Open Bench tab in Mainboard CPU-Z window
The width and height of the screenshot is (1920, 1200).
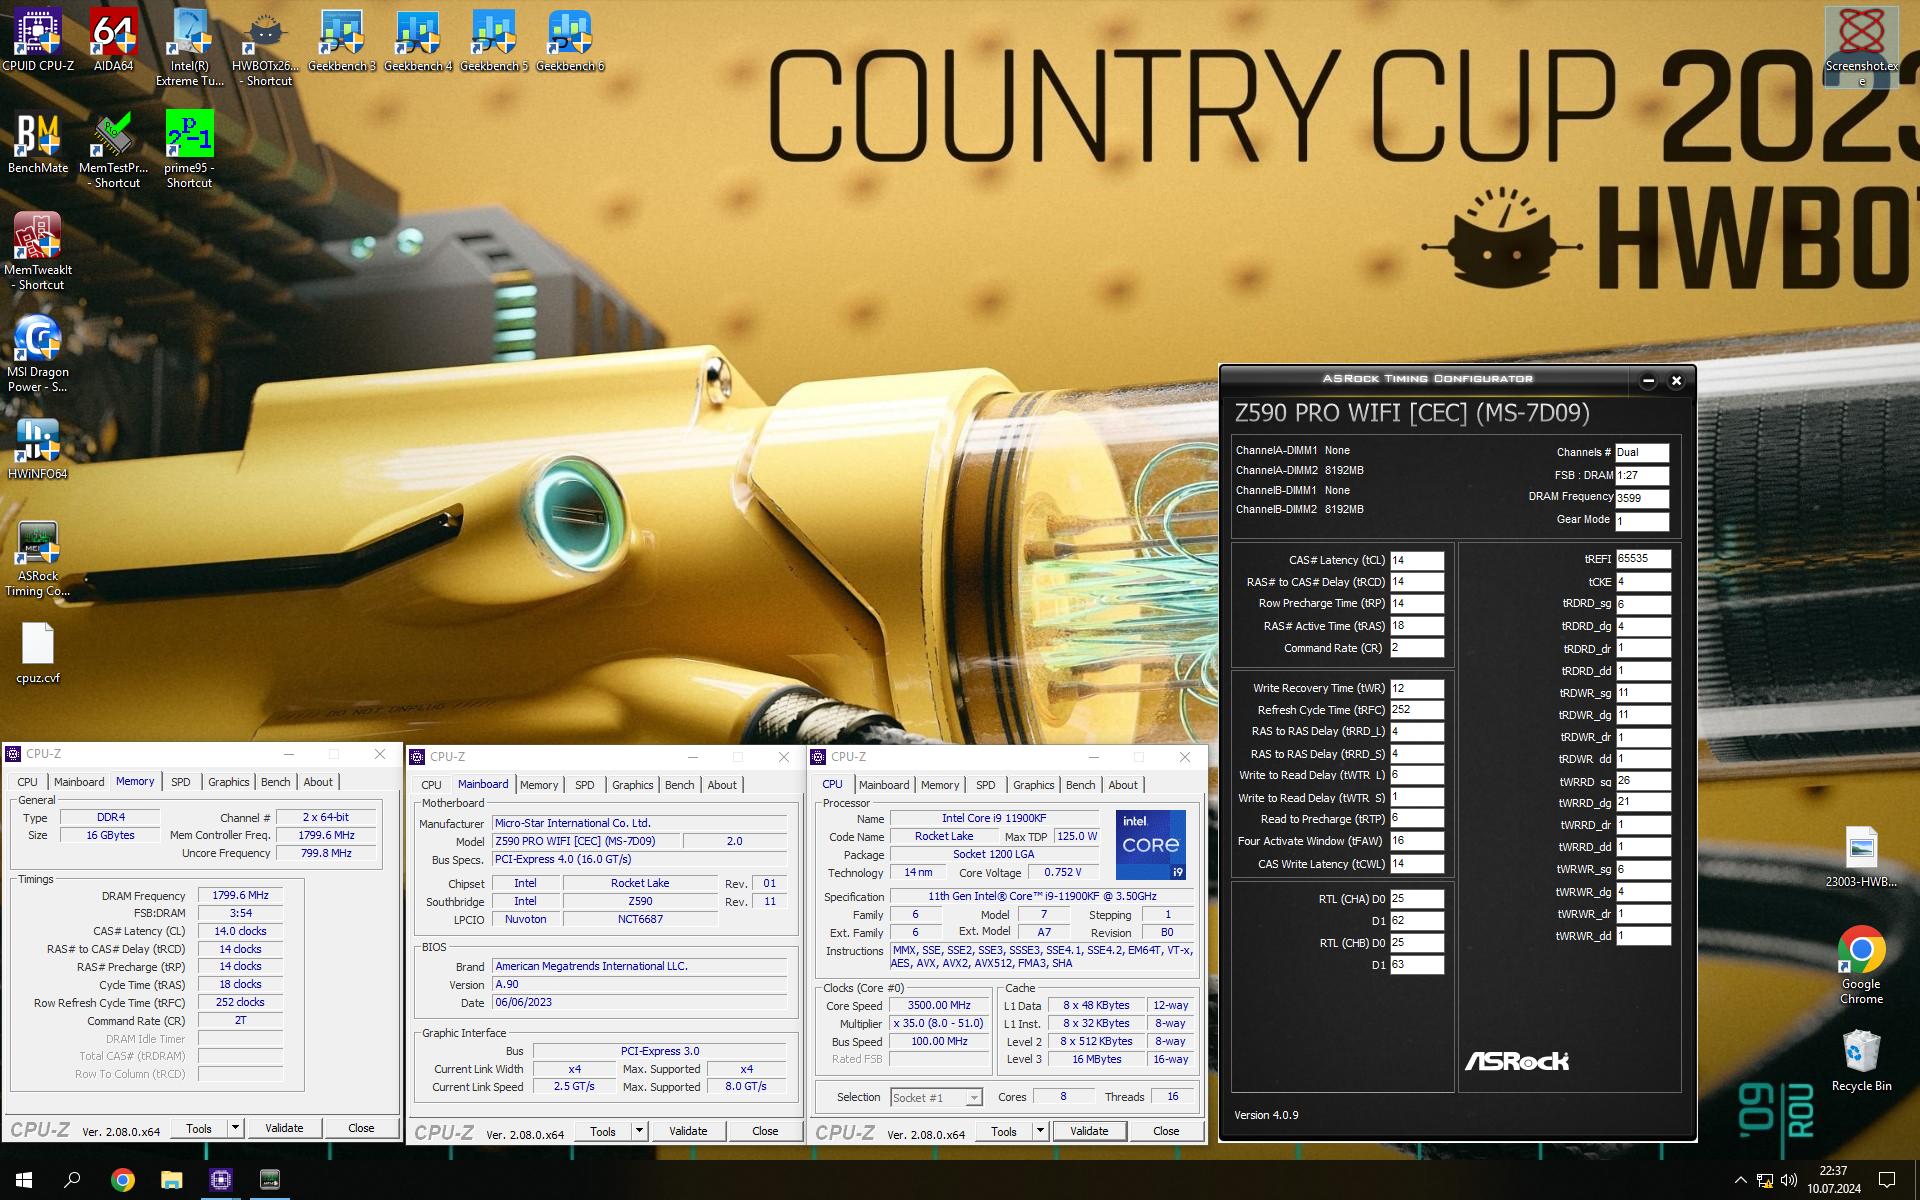679,785
